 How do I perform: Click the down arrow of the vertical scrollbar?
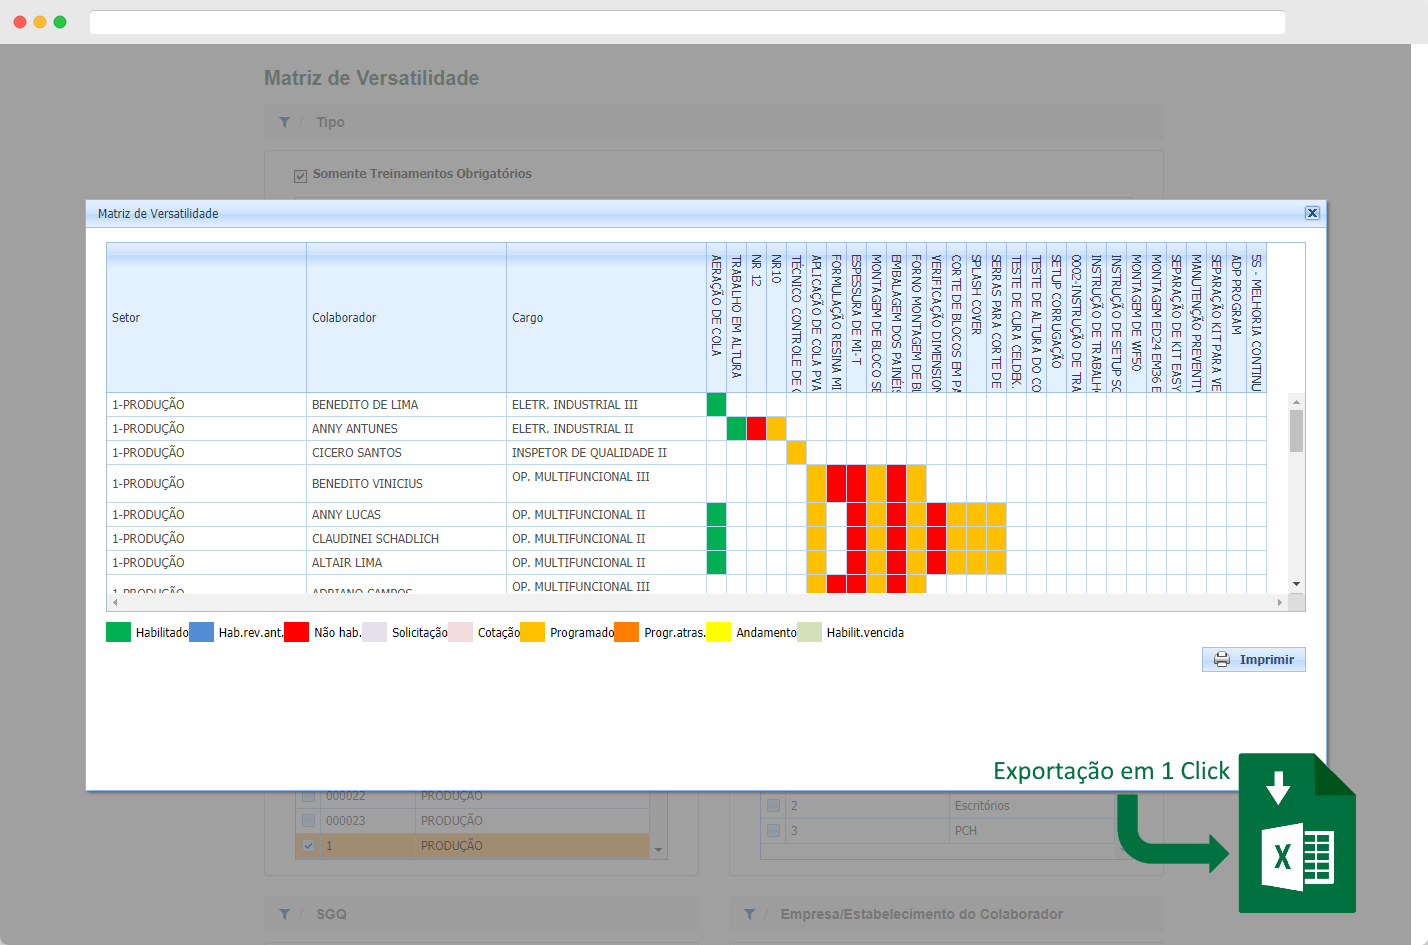click(x=1296, y=583)
